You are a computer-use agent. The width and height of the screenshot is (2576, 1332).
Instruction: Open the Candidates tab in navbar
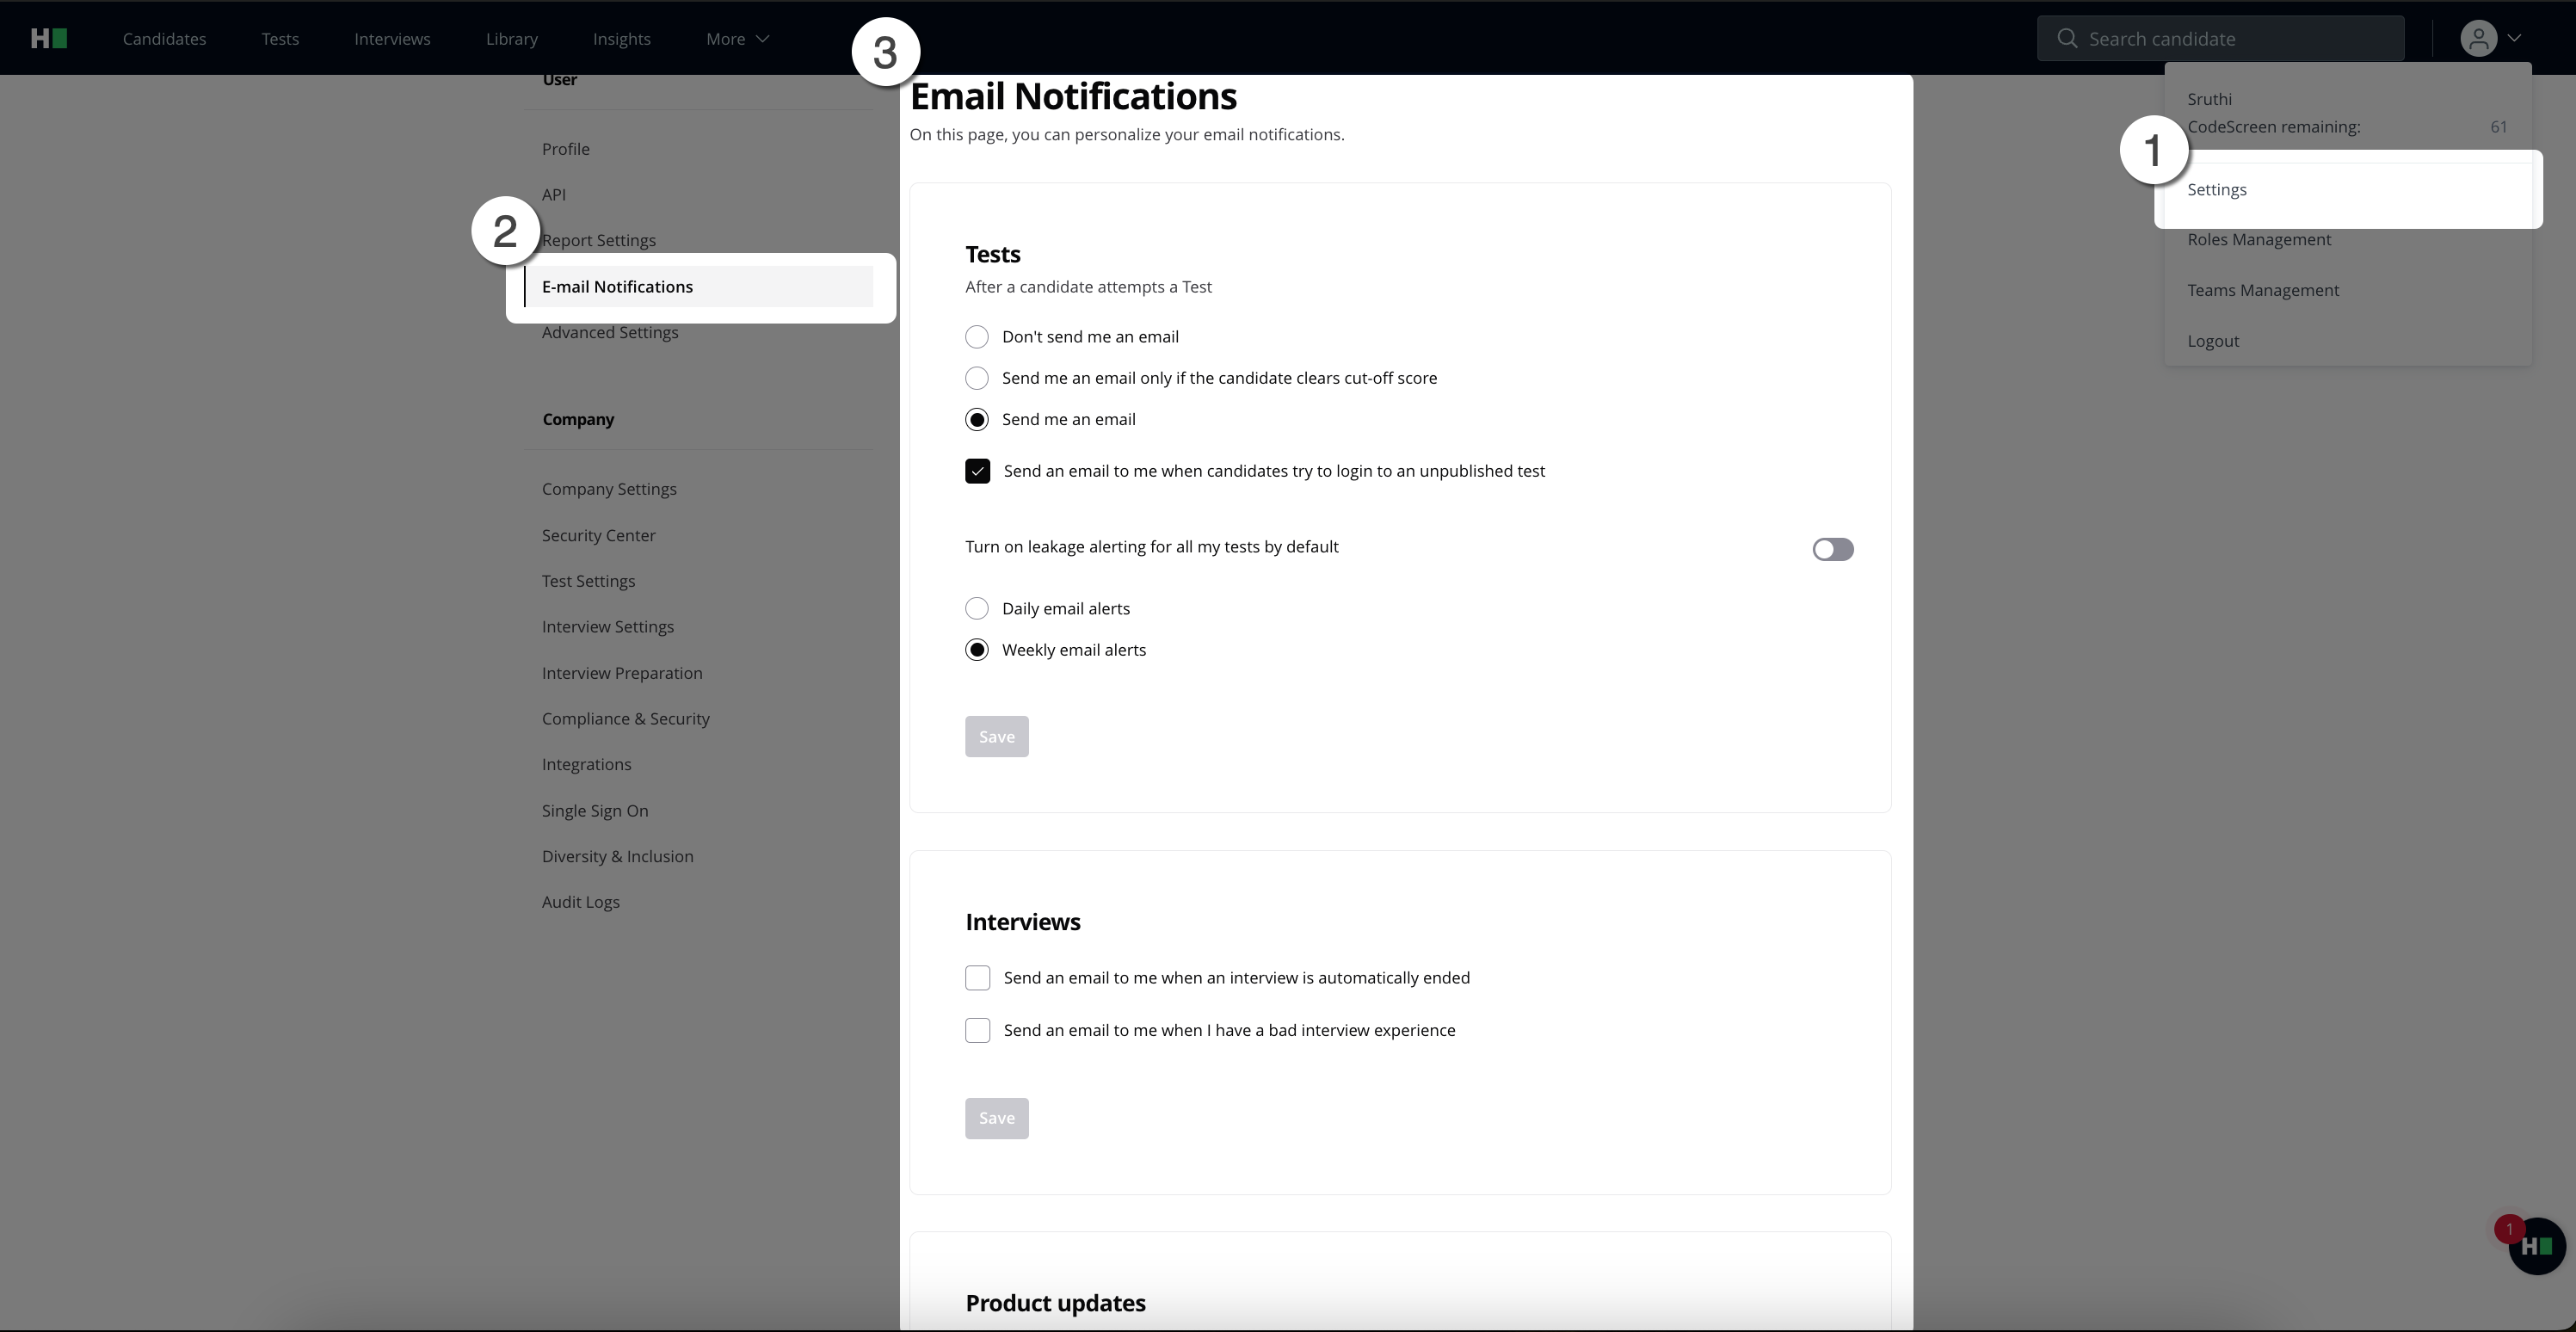[x=164, y=39]
